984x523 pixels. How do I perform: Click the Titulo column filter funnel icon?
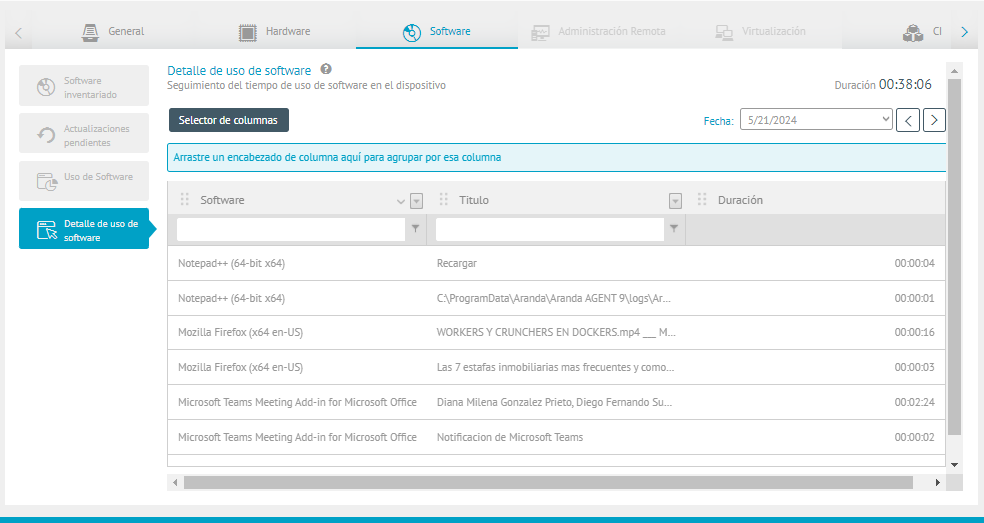click(x=675, y=229)
